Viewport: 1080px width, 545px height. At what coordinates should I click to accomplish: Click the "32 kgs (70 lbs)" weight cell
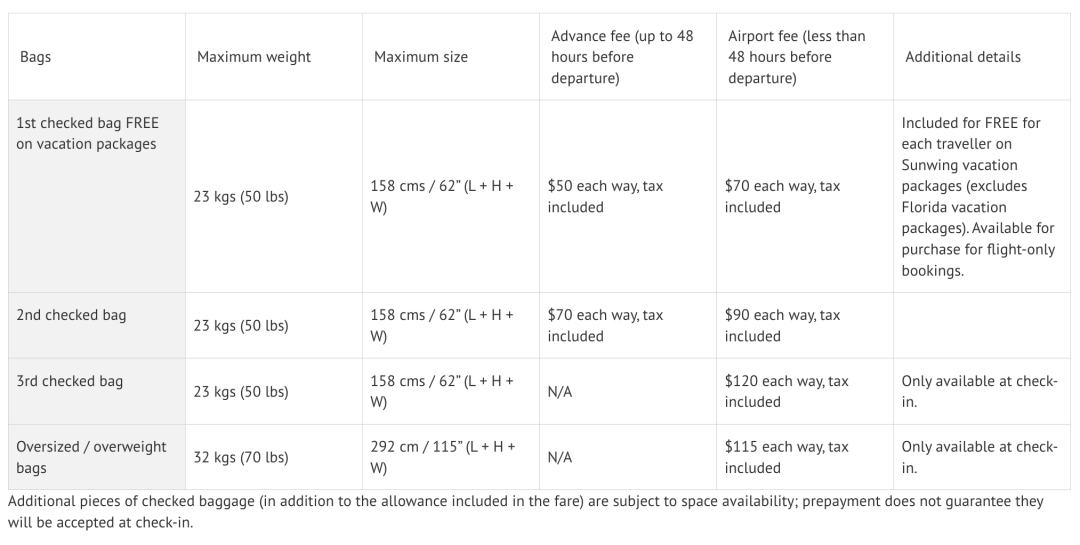[241, 457]
